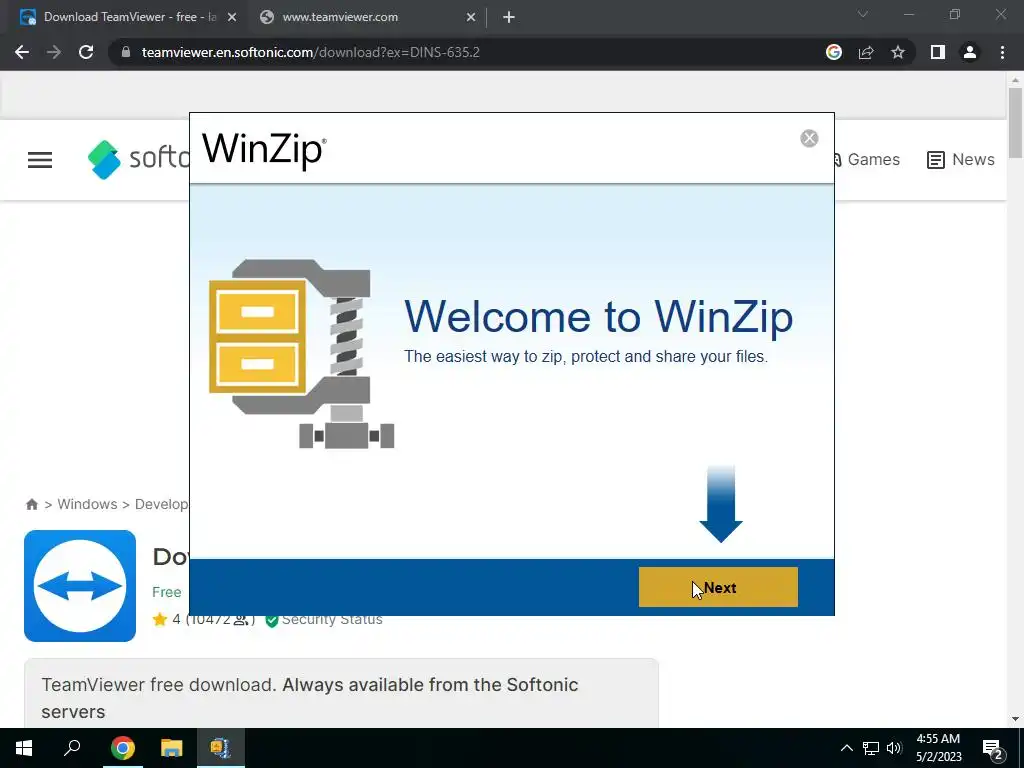Open the Windows Start menu

24,748
